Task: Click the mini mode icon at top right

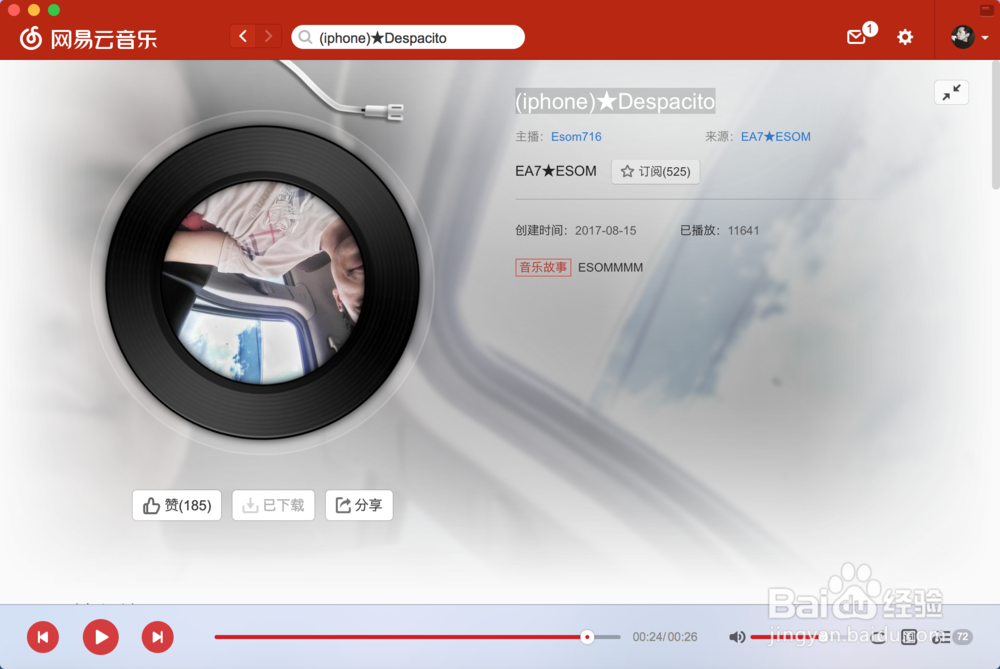Action: click(987, 10)
